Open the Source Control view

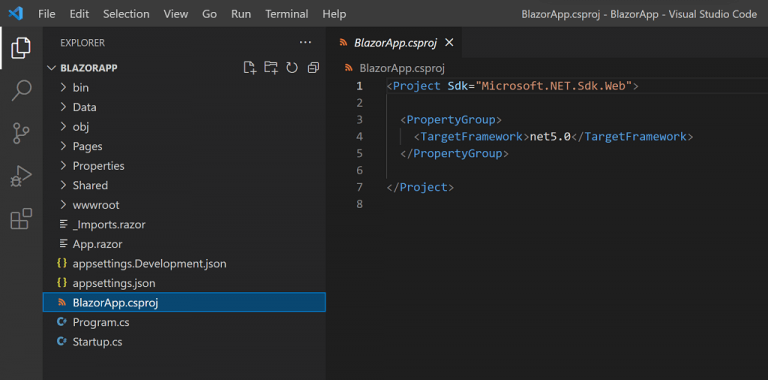click(x=21, y=133)
